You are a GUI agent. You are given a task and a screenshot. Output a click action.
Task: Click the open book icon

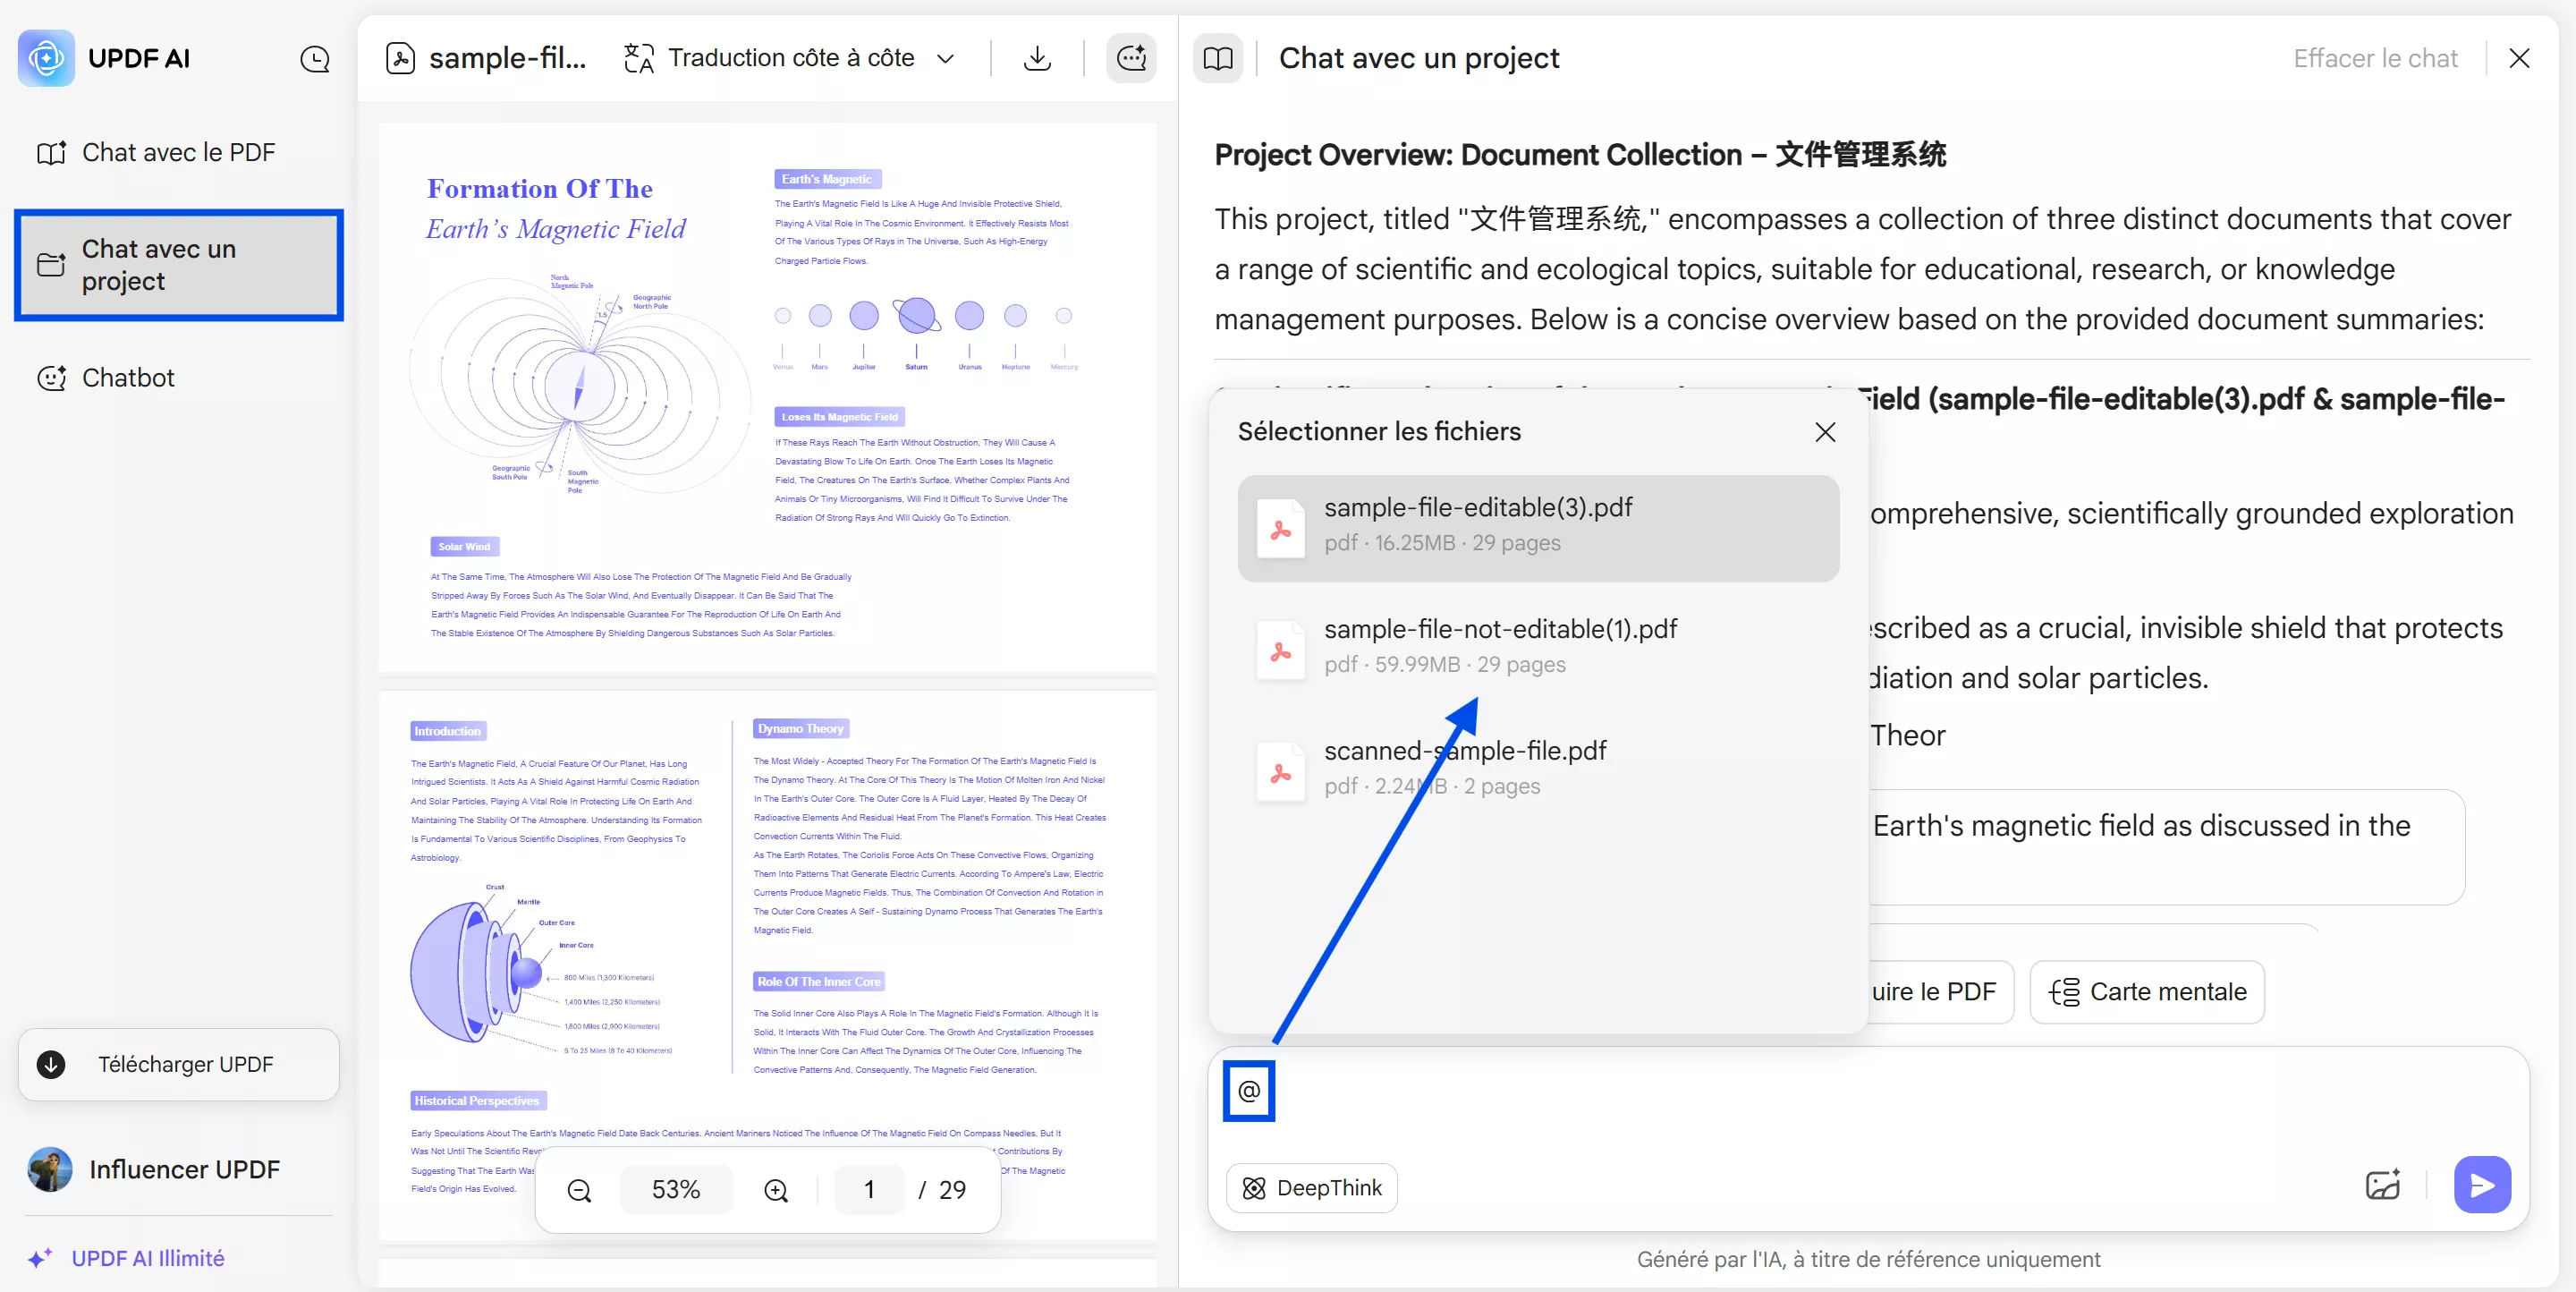point(1218,58)
